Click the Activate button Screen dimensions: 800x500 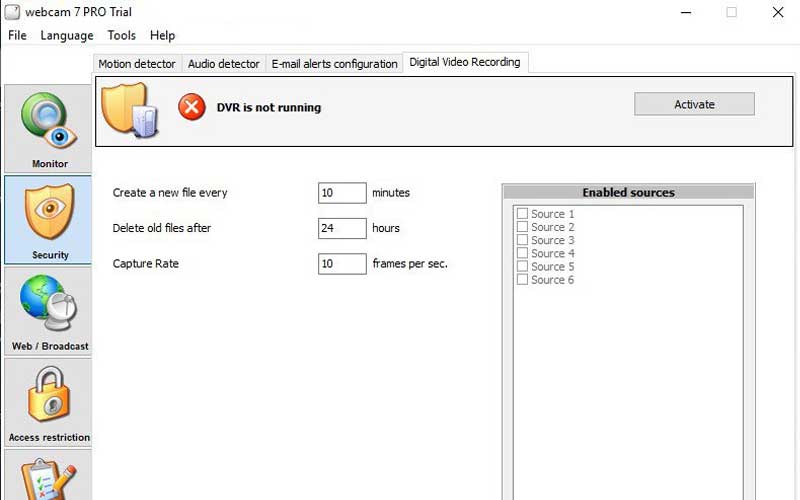point(694,104)
